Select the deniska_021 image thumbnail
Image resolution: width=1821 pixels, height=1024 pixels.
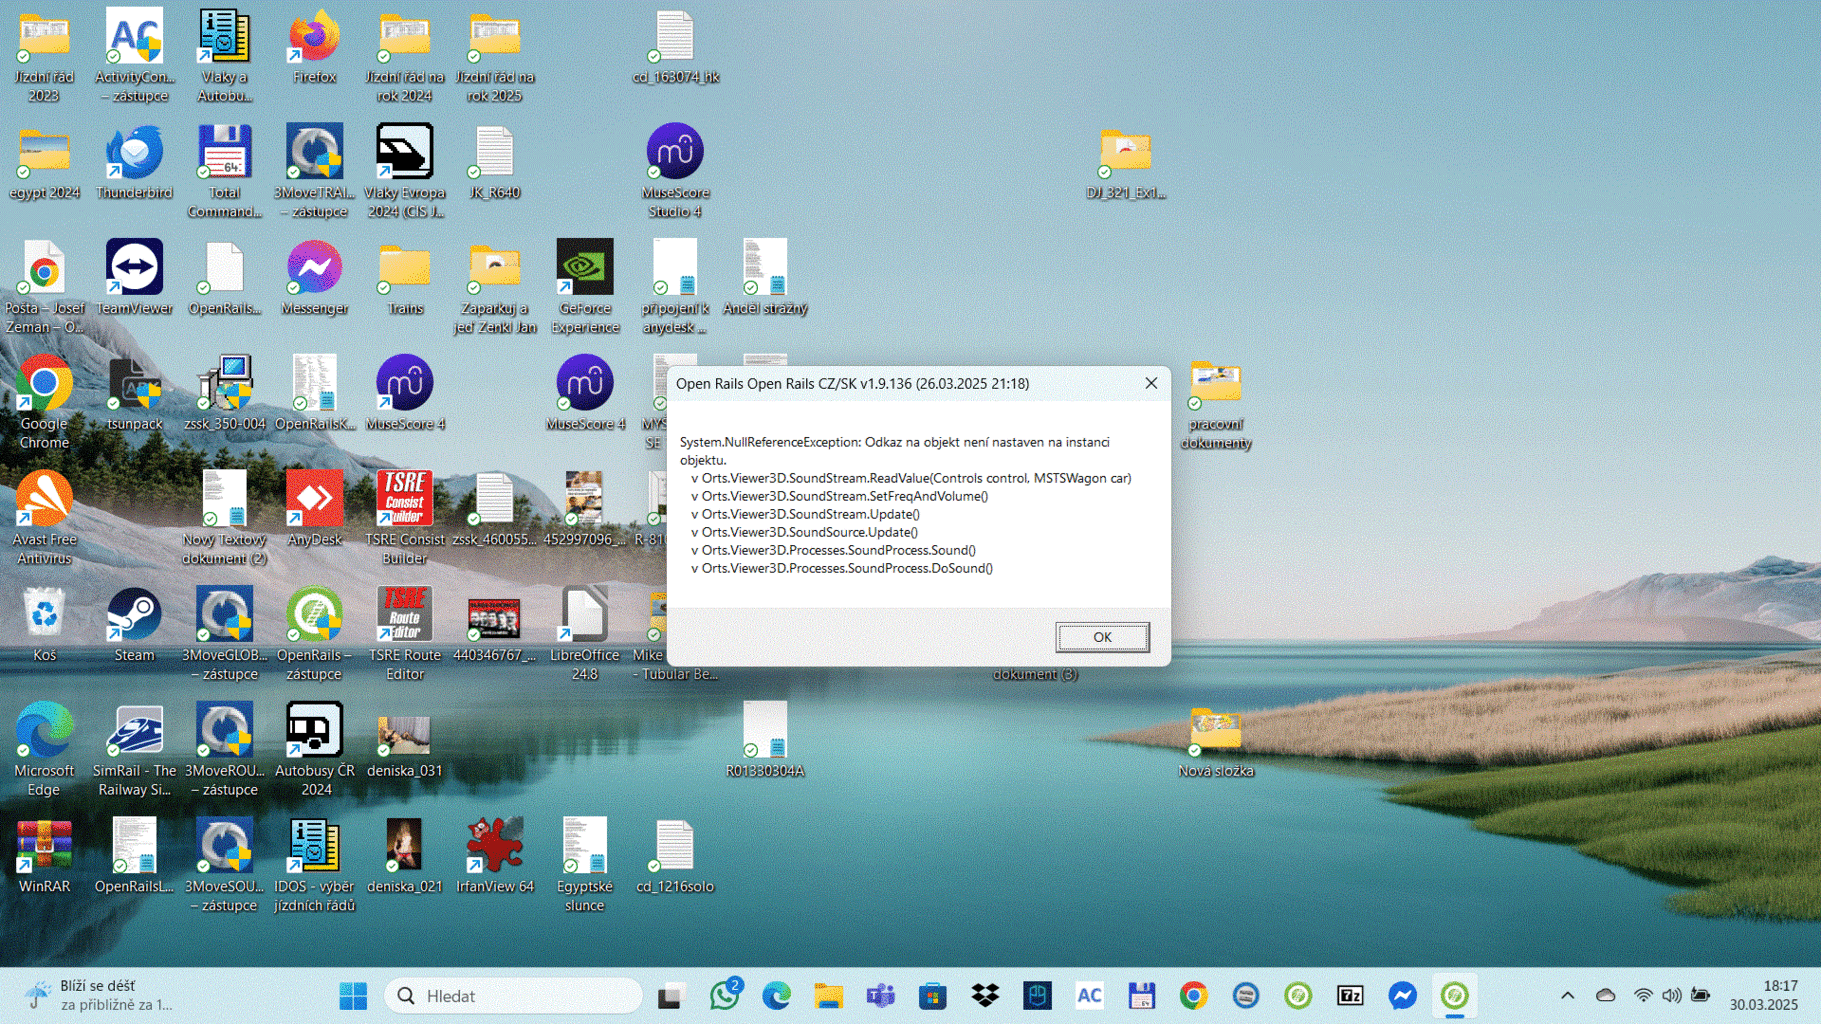[x=404, y=856]
